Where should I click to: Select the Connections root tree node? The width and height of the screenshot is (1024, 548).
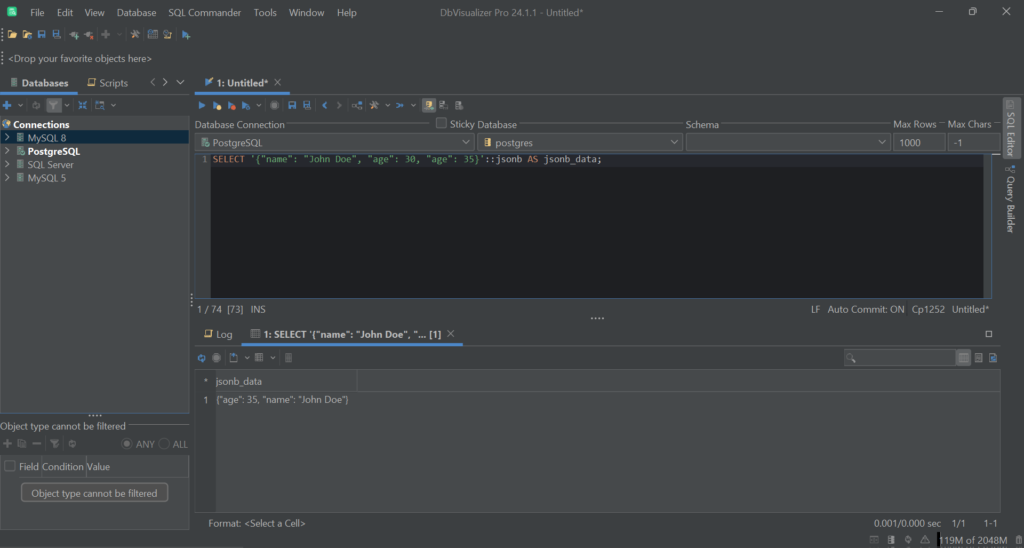41,124
